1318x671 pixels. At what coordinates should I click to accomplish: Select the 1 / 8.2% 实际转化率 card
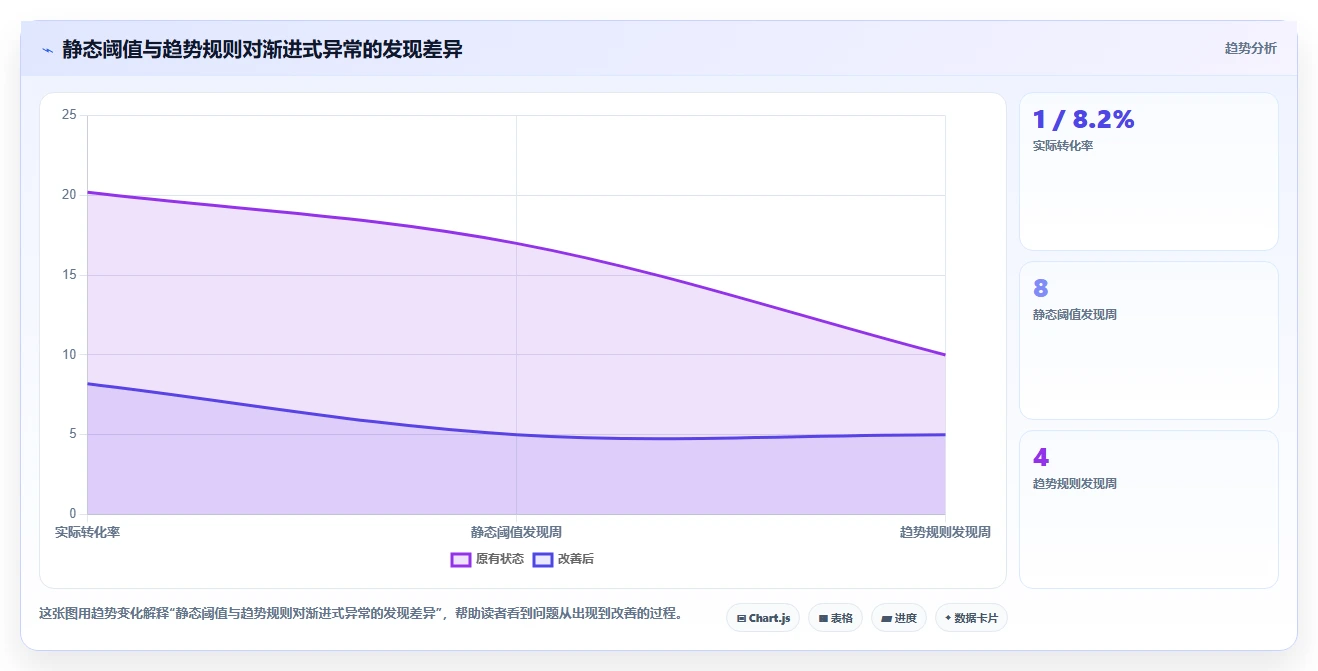pos(1148,171)
